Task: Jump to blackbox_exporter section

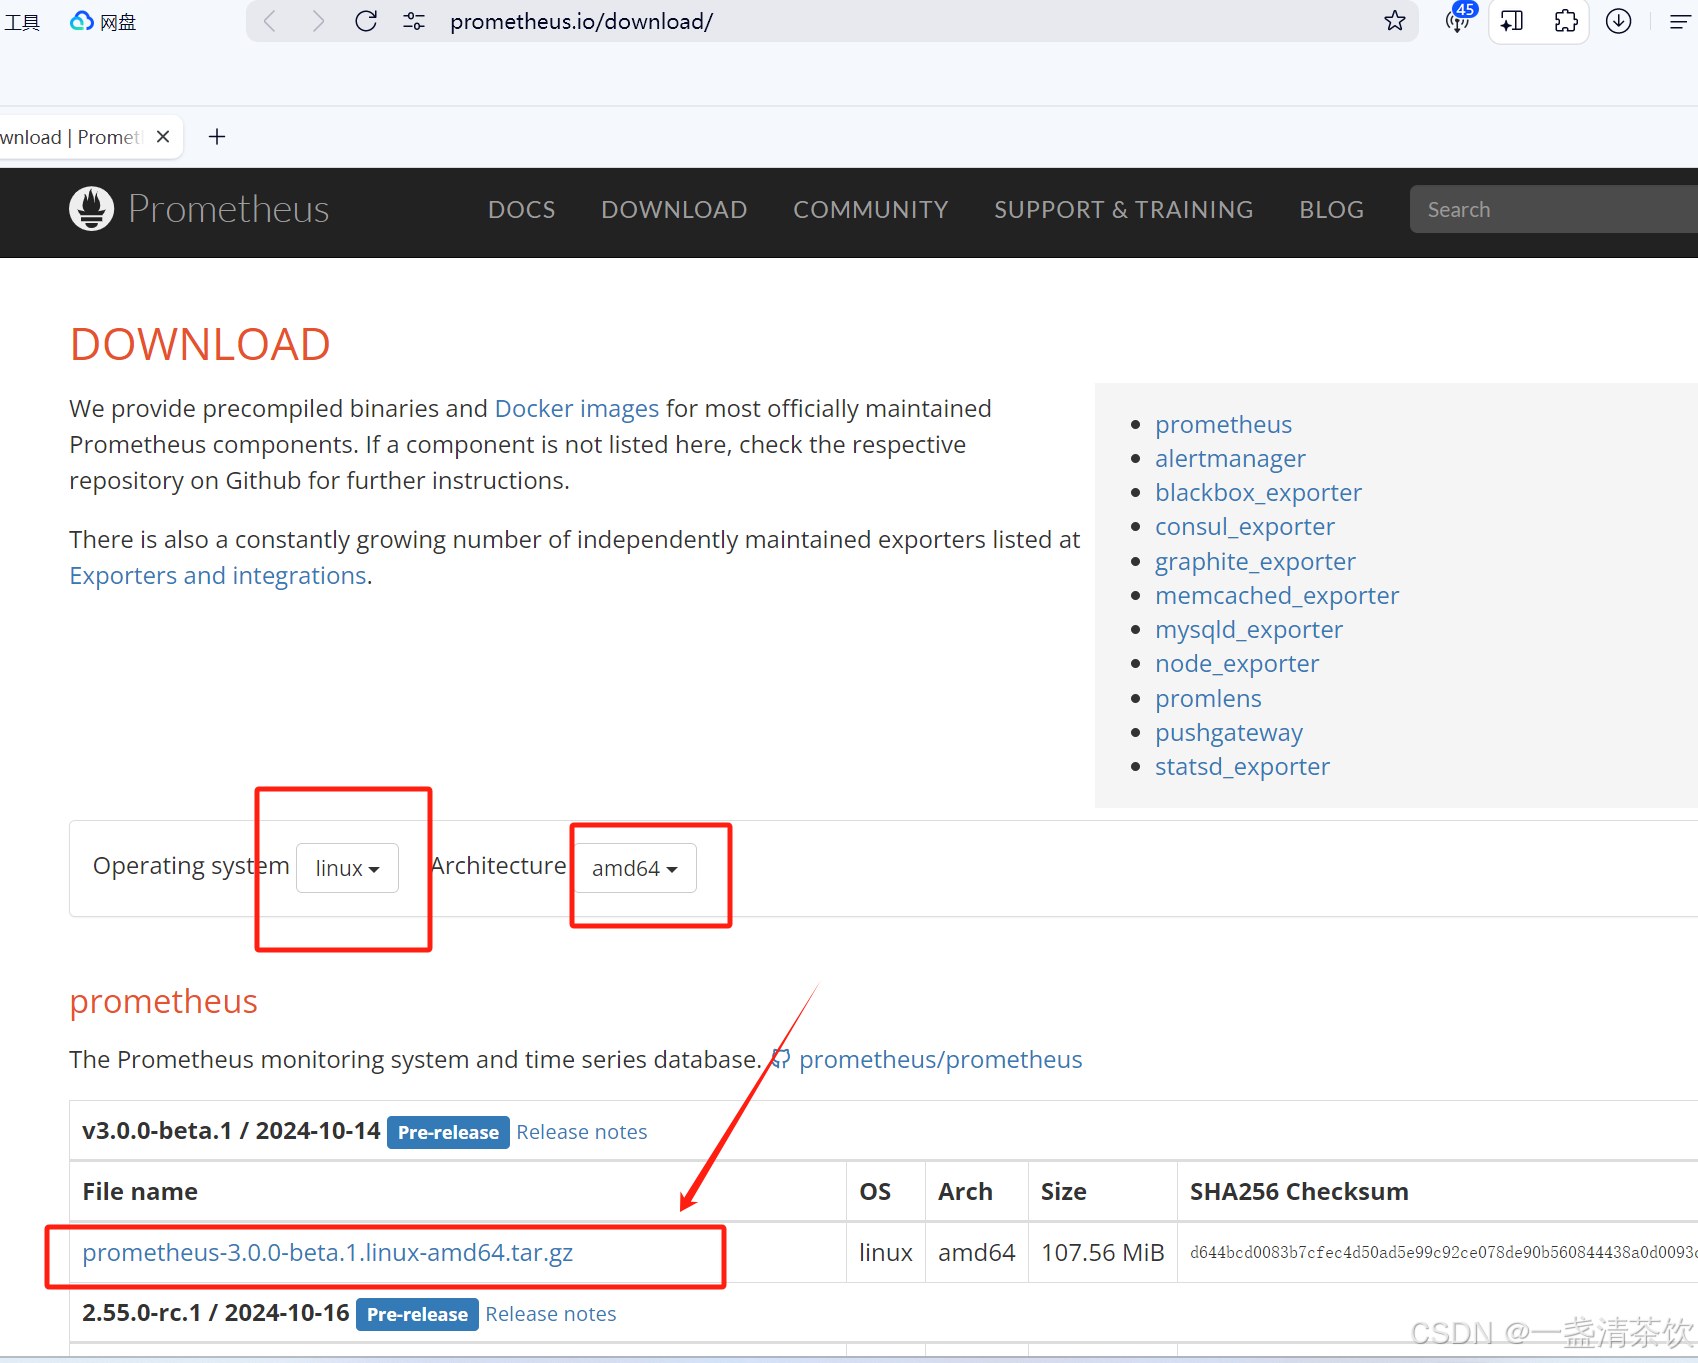Action: coord(1258,492)
